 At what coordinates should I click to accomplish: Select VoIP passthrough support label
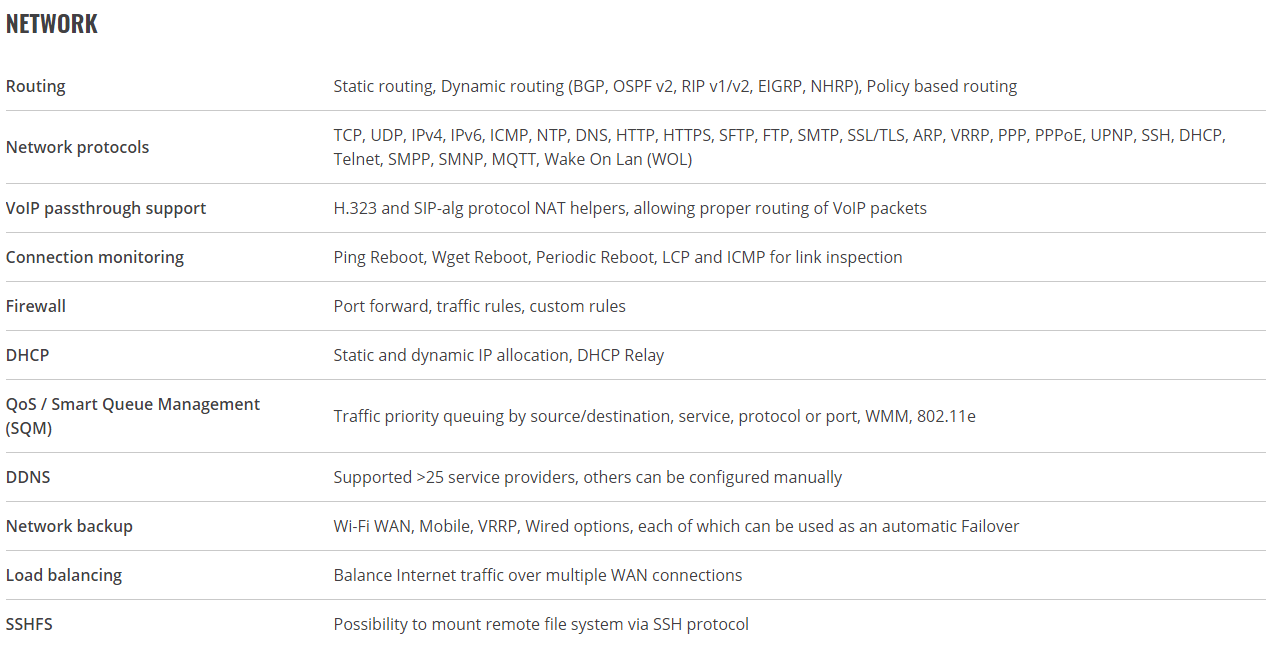point(106,208)
